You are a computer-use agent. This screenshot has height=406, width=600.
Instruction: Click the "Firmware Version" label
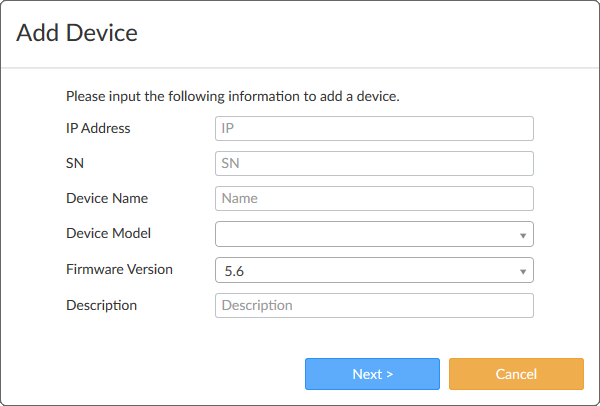point(119,269)
